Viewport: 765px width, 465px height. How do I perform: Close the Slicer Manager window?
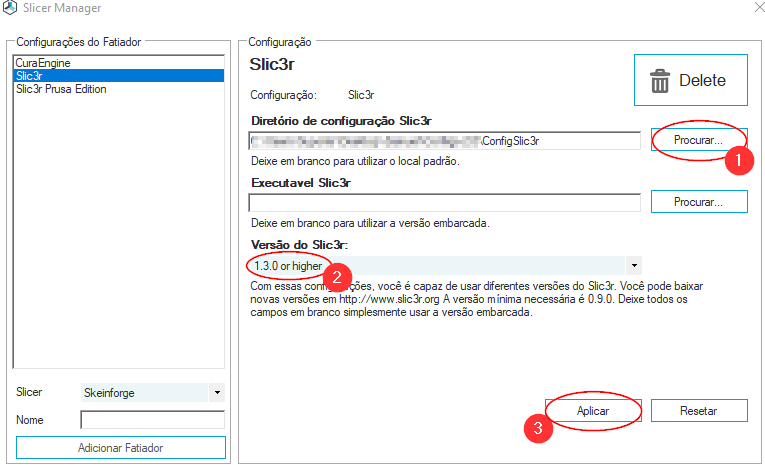[759, 7]
